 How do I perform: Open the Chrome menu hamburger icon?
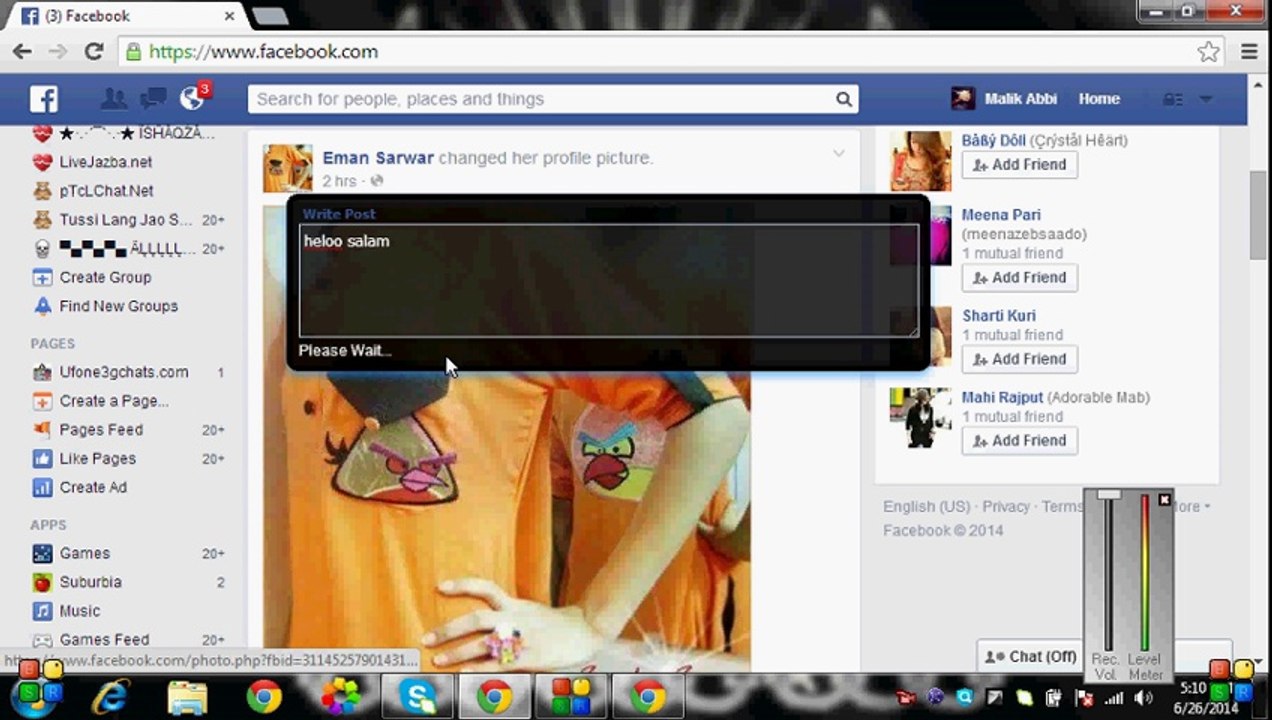click(1249, 52)
